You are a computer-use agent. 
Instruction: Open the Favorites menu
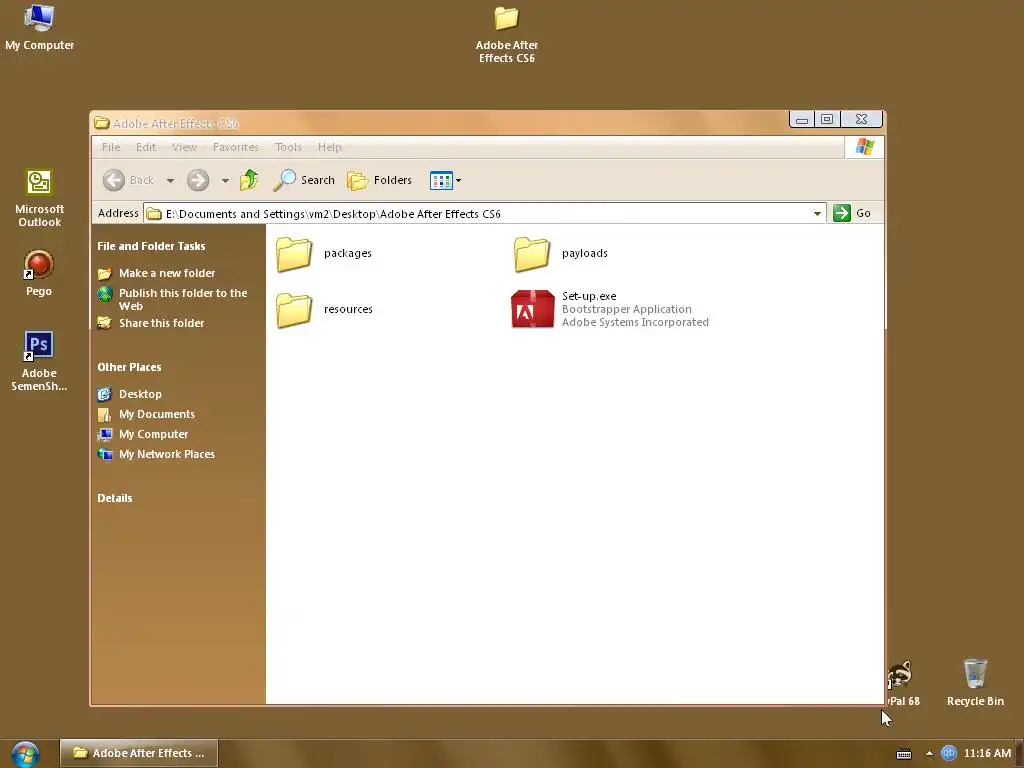pyautogui.click(x=236, y=147)
